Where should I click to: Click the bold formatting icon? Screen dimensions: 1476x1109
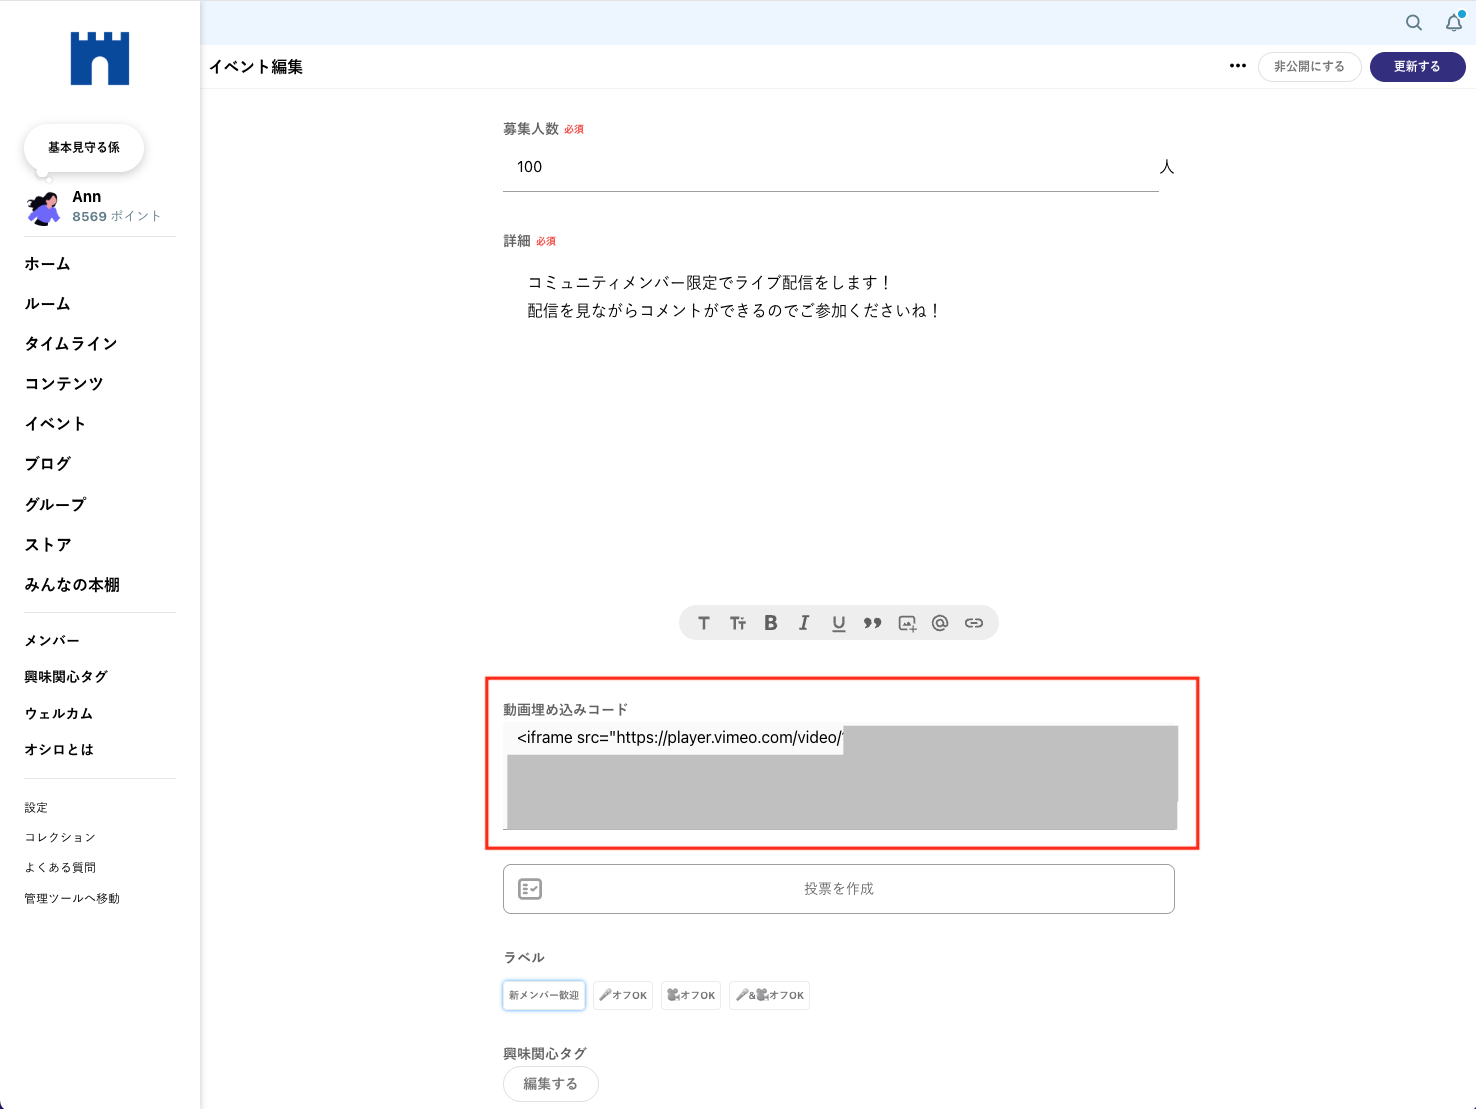point(771,623)
